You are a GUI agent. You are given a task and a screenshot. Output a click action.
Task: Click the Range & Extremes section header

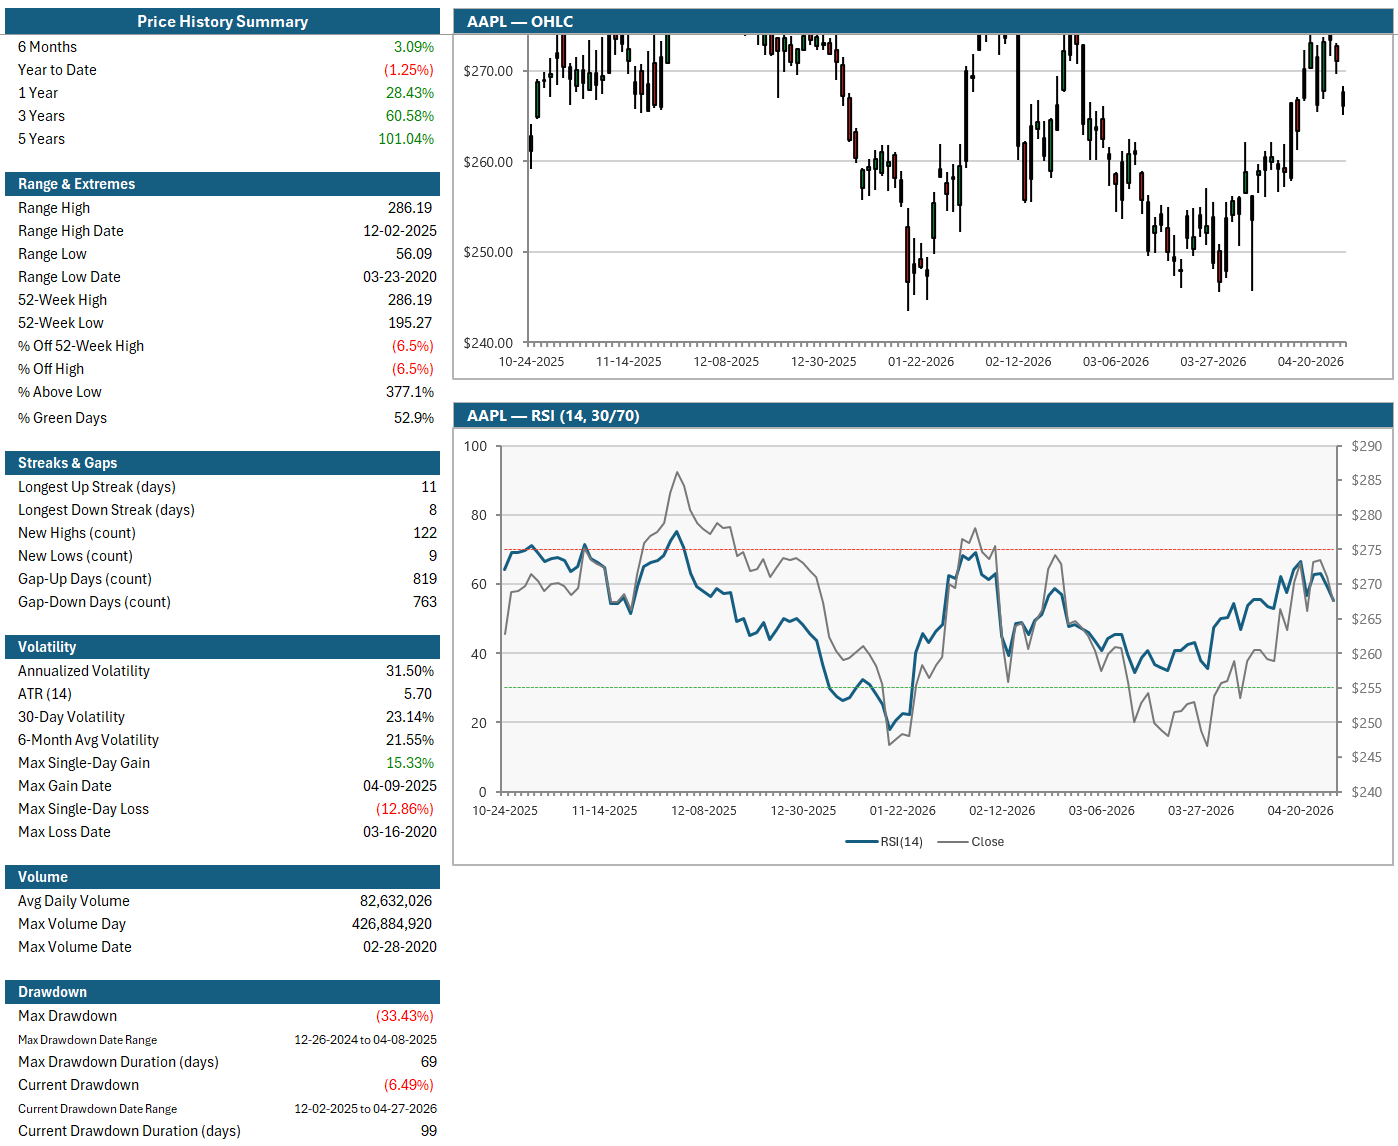coord(222,184)
